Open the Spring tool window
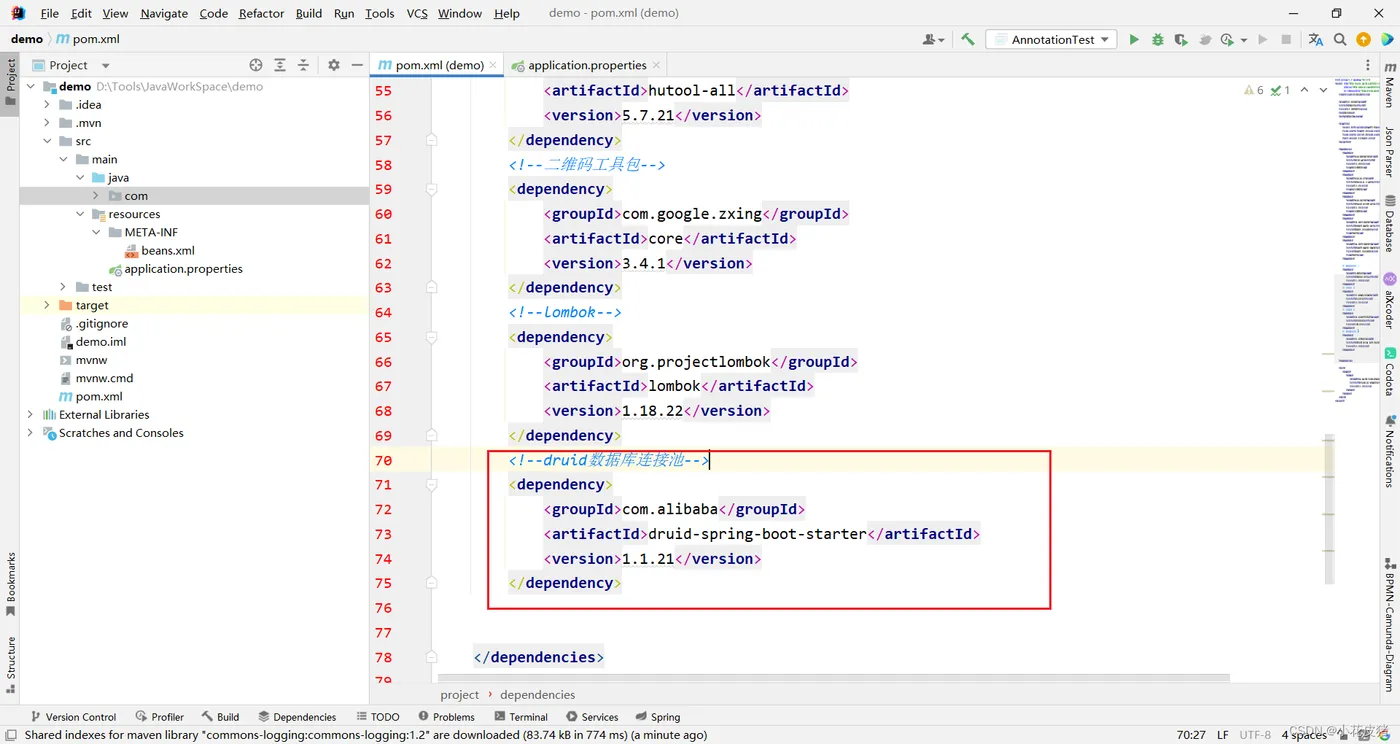Screen dimensions: 1400x744 click(x=657, y=717)
